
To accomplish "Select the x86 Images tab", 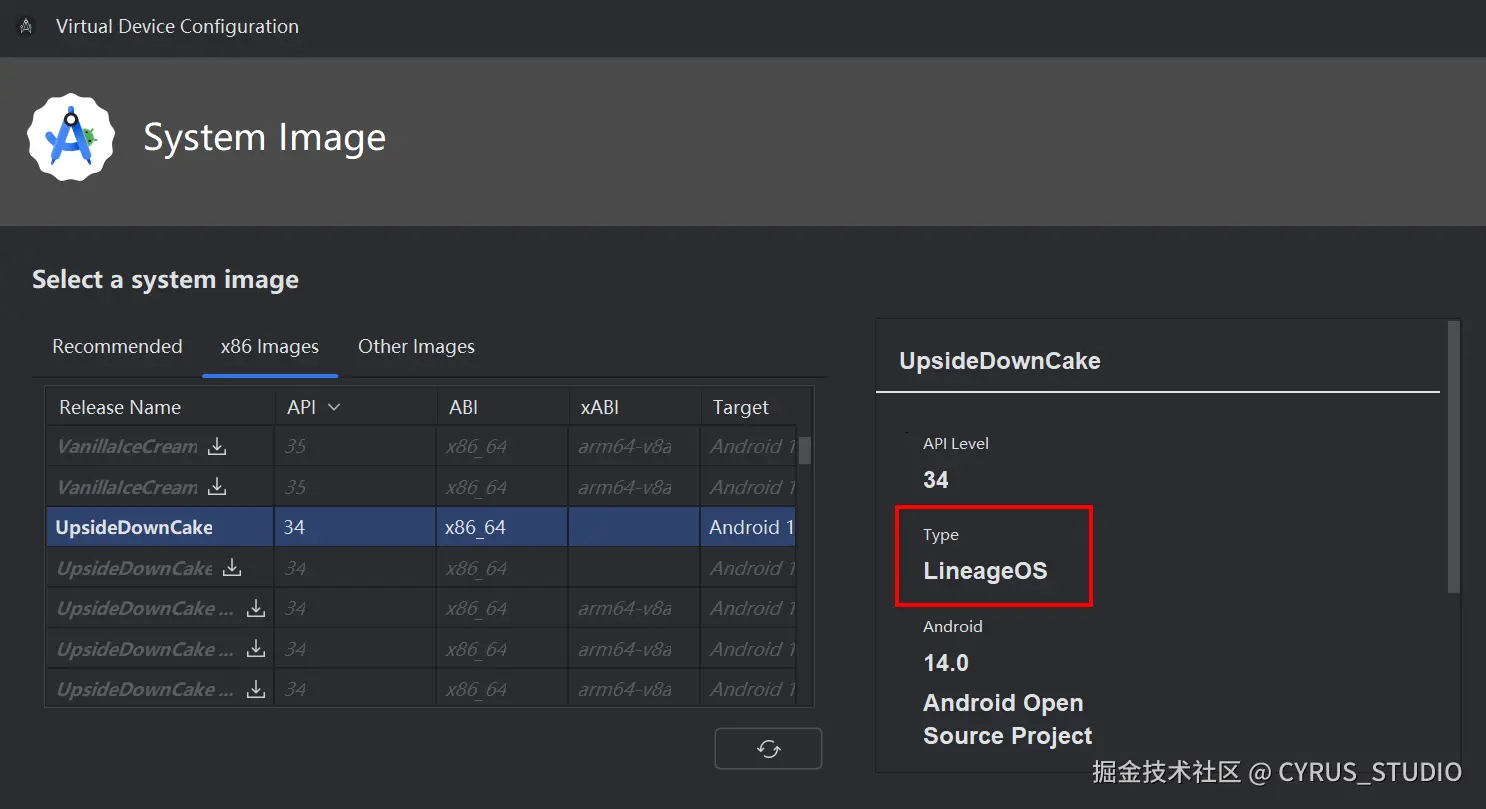I will pos(269,347).
